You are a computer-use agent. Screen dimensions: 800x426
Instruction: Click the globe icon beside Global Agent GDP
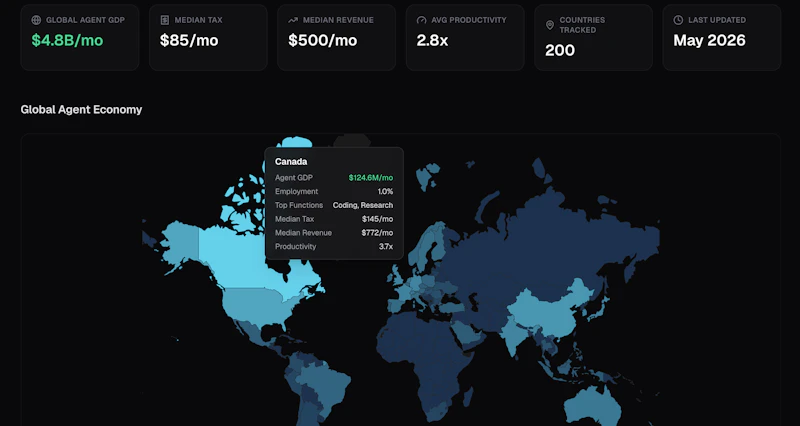pos(36,20)
